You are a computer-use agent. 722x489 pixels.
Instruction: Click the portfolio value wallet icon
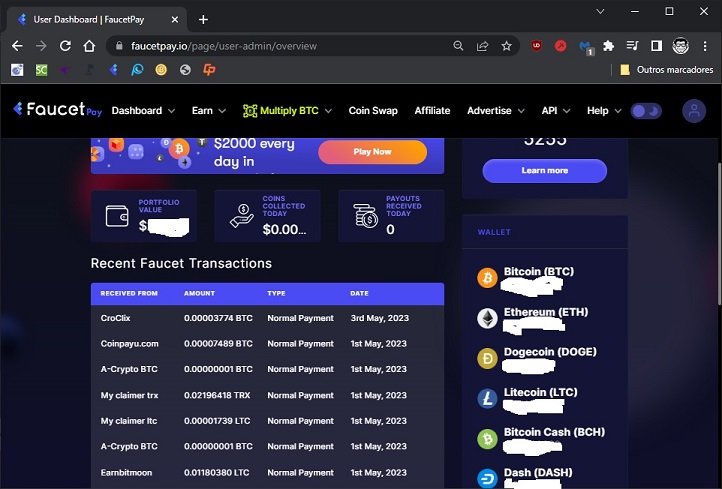[x=117, y=216]
